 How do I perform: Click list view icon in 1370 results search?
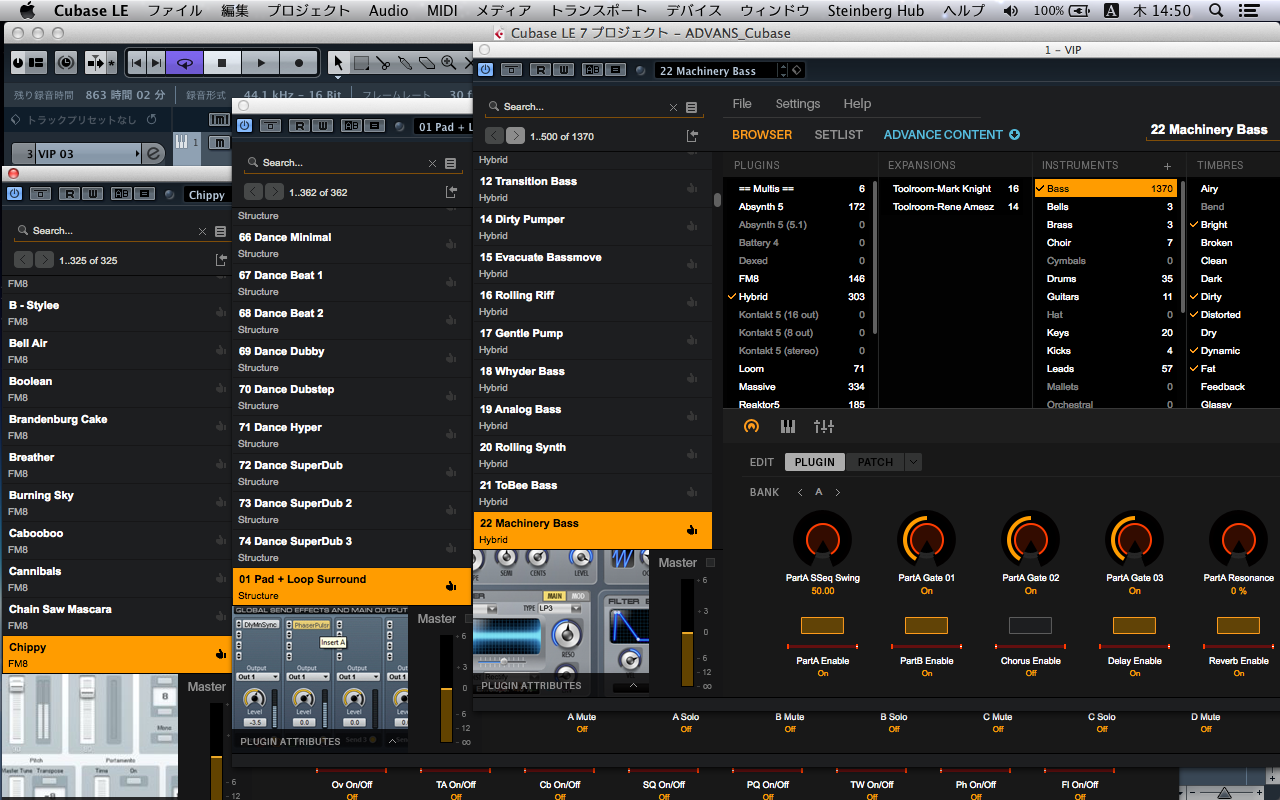[x=691, y=107]
